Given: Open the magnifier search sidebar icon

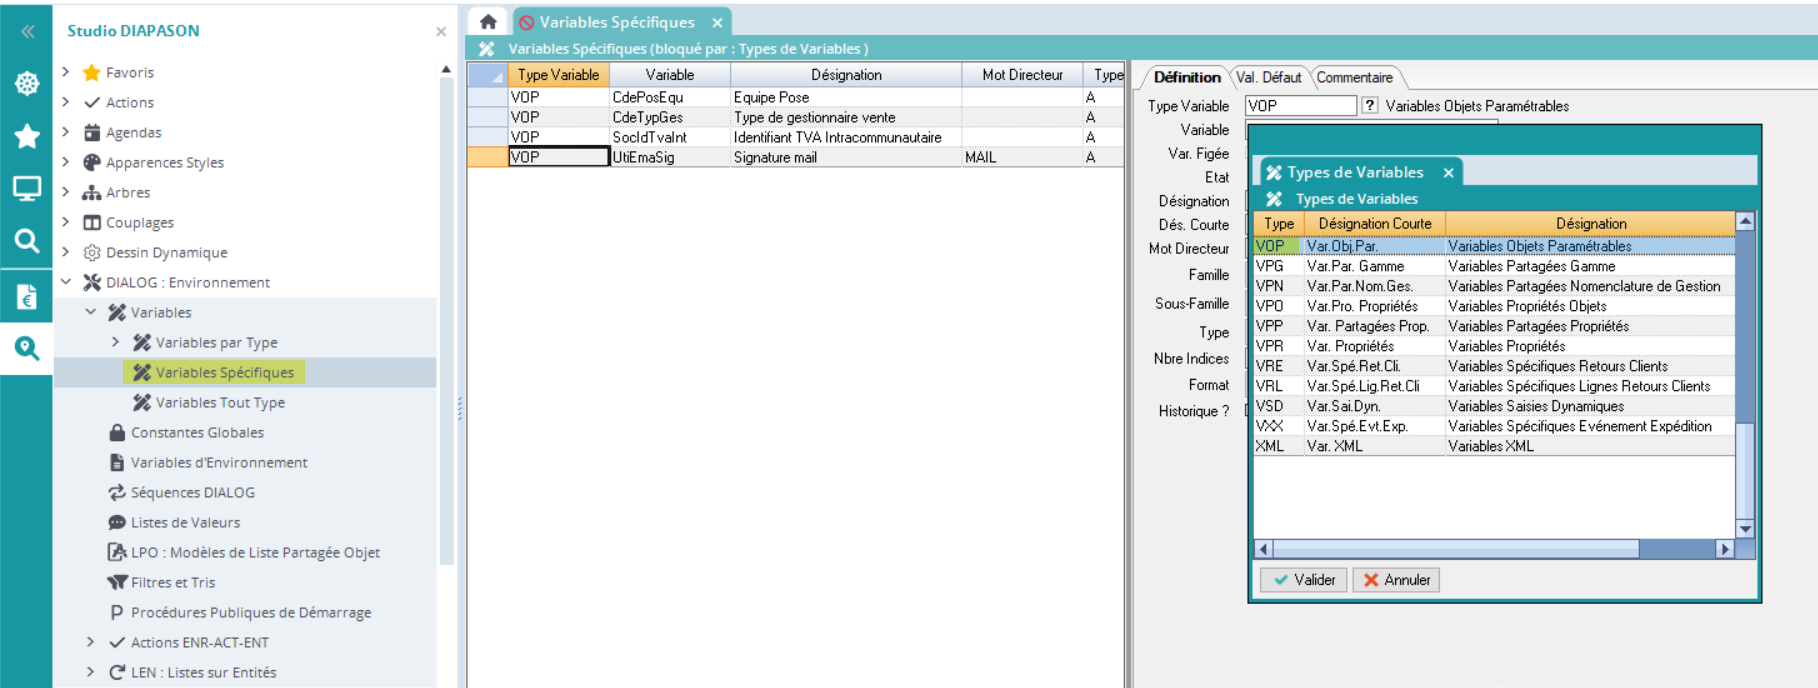Looking at the screenshot, I should 27,240.
